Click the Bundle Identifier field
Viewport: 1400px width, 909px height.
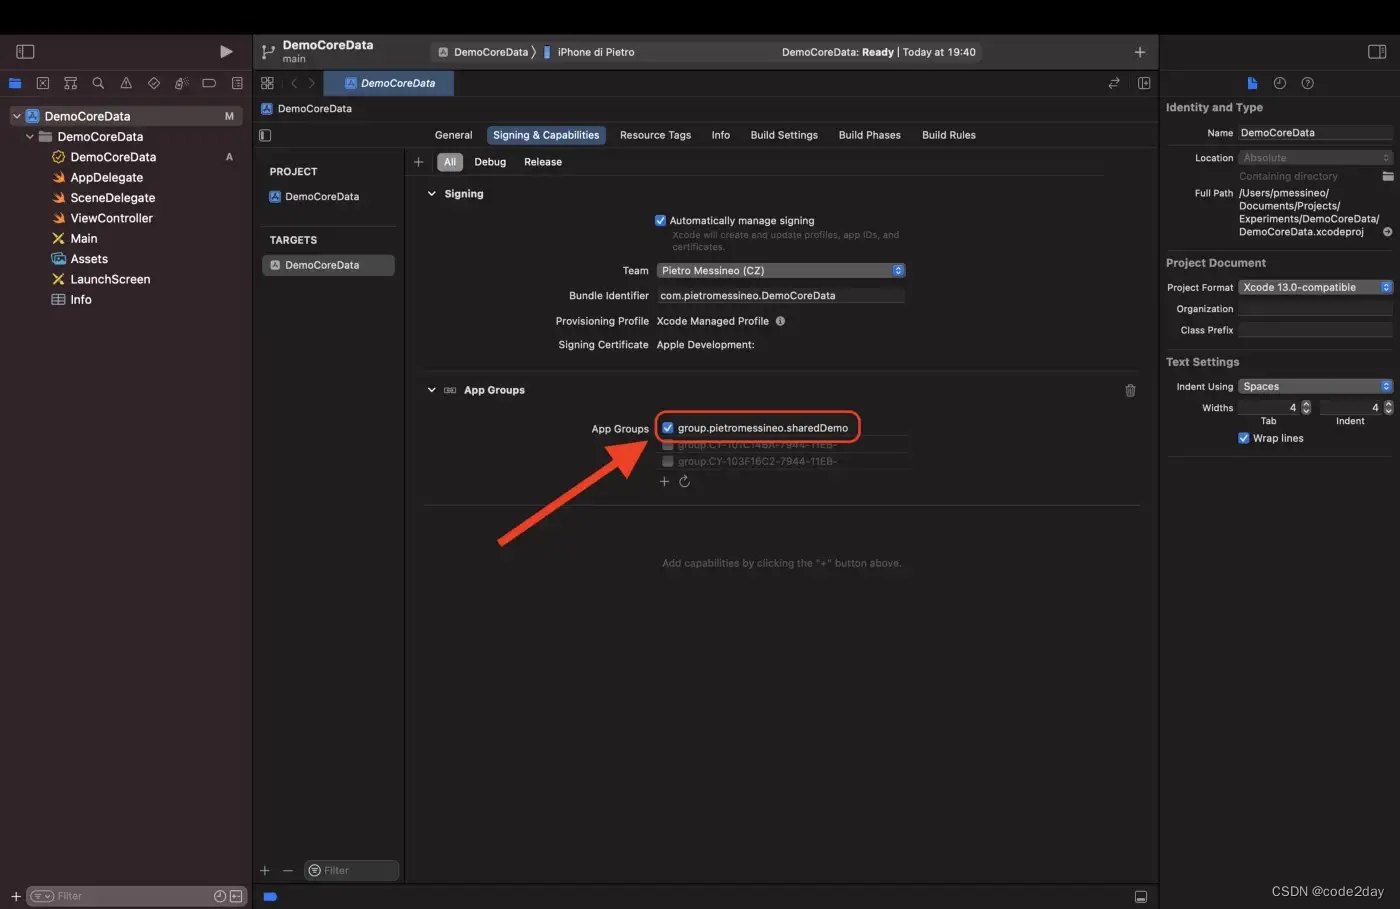(781, 296)
